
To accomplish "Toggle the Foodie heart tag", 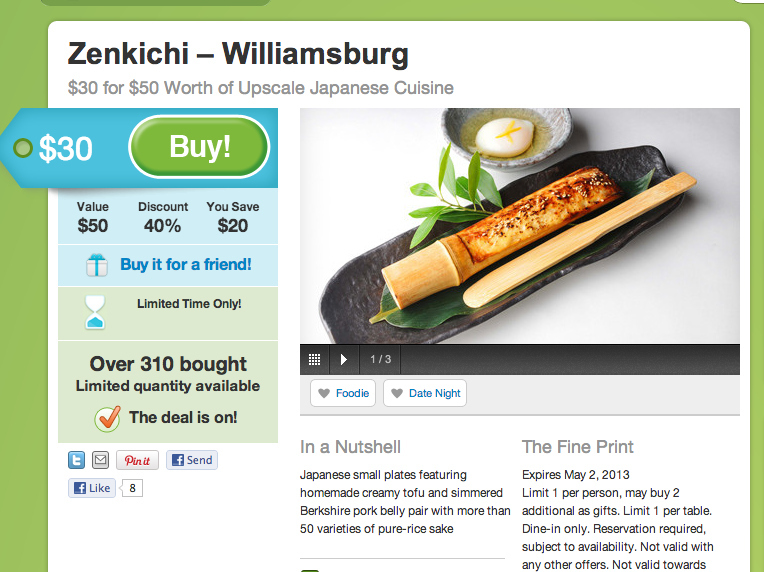I will [343, 393].
